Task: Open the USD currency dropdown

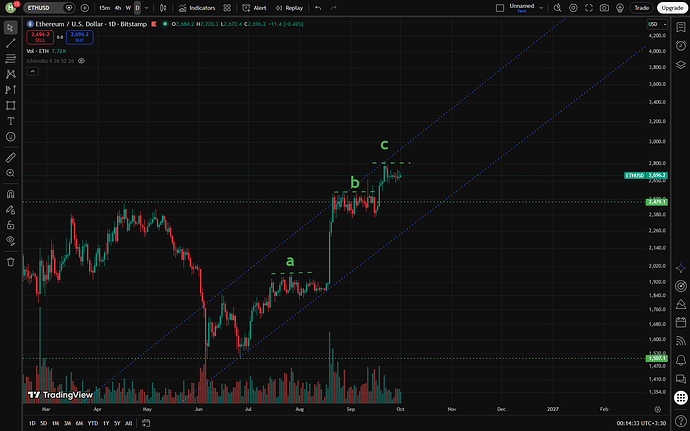Action: 657,24
